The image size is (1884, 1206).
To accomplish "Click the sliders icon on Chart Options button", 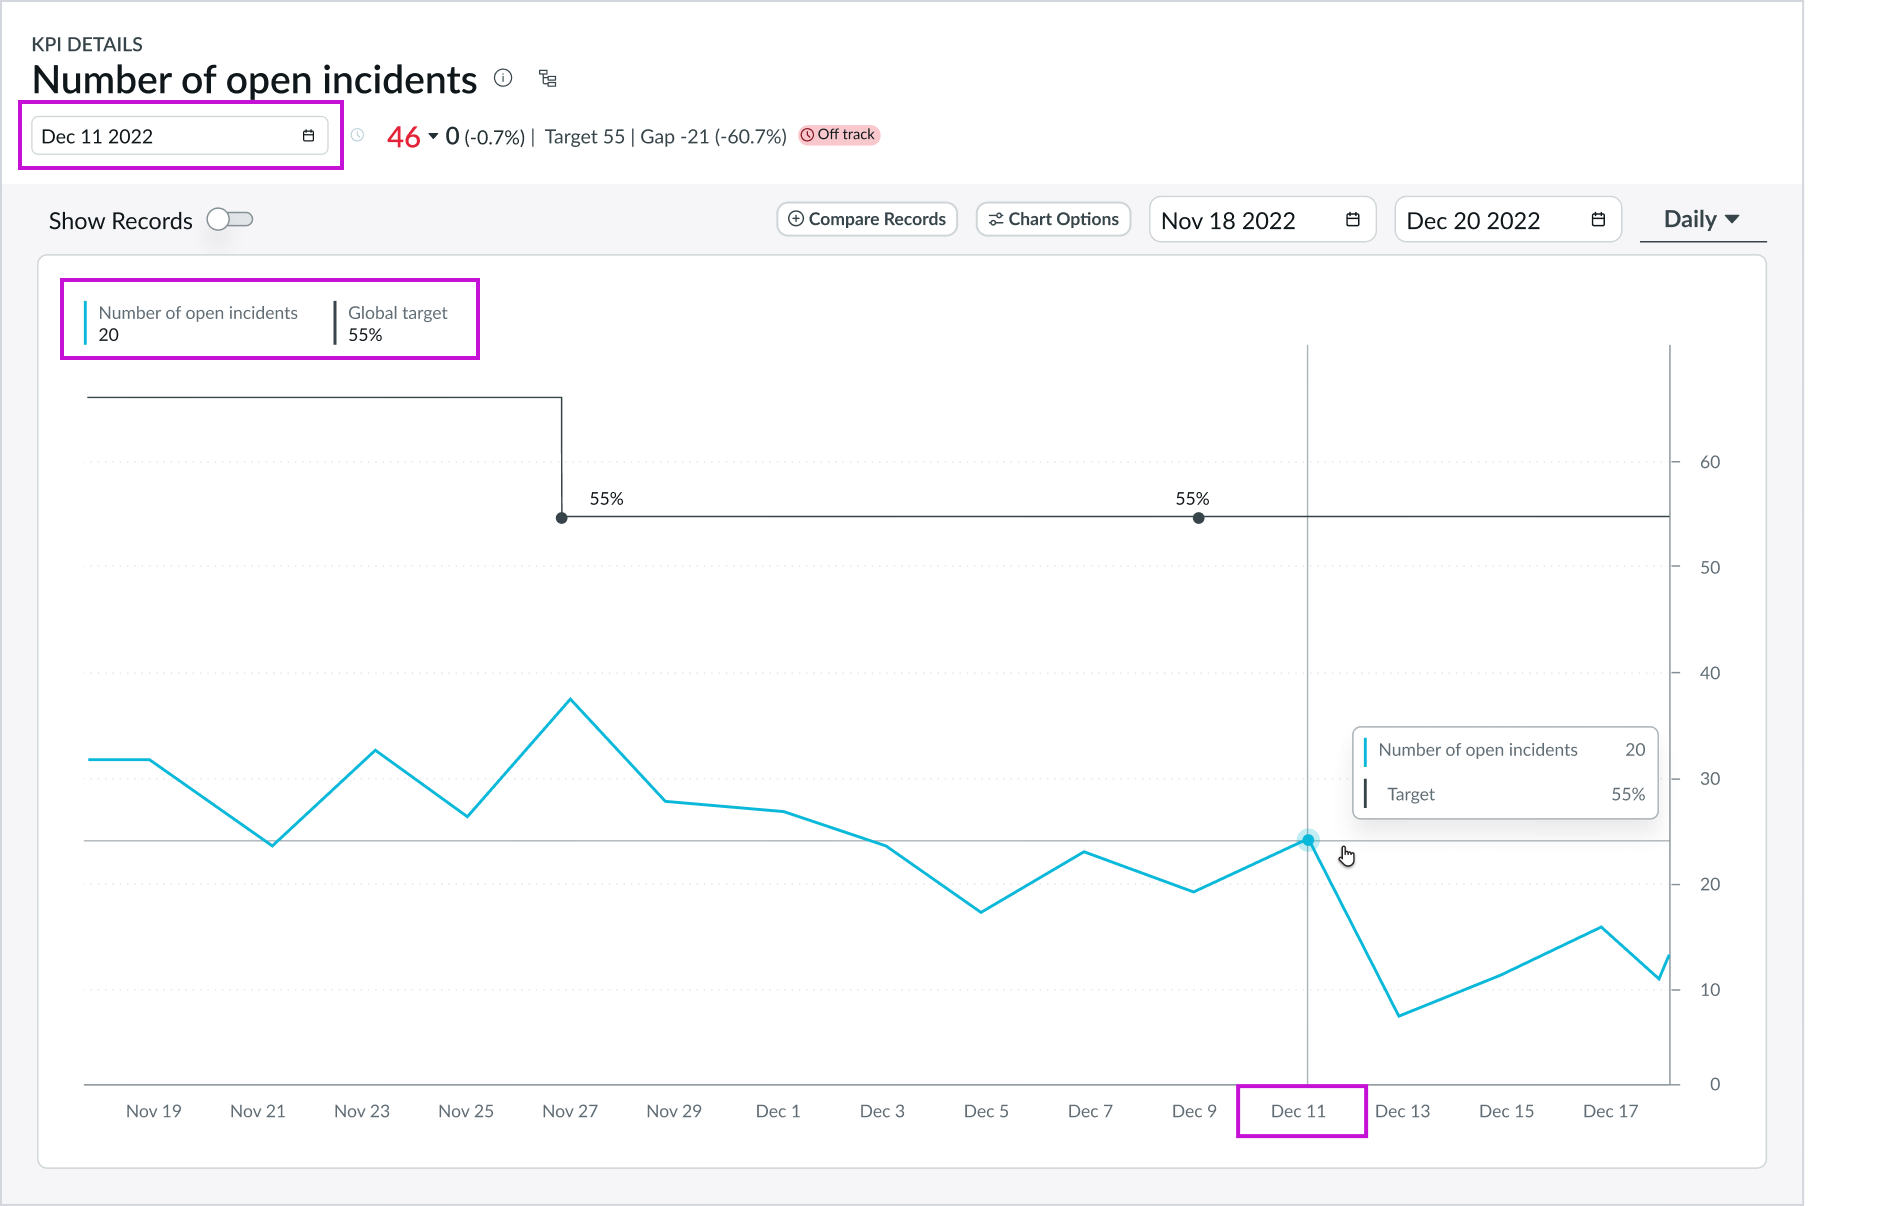I will 995,219.
